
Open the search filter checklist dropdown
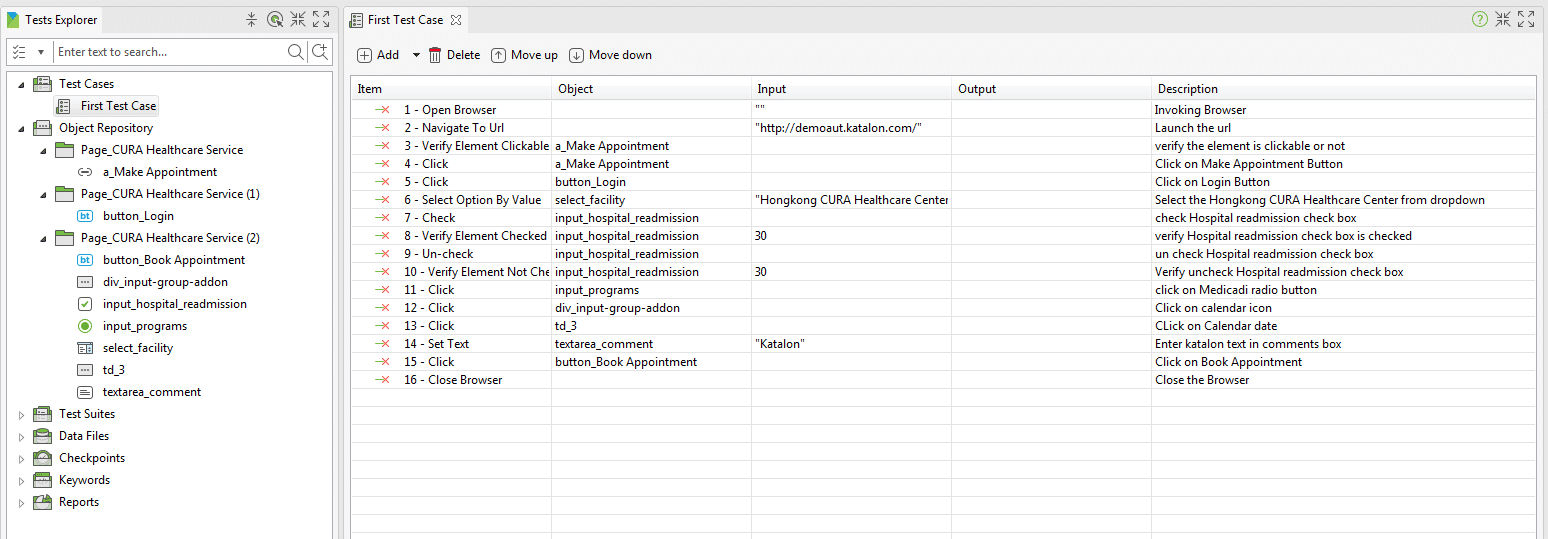pyautogui.click(x=29, y=52)
